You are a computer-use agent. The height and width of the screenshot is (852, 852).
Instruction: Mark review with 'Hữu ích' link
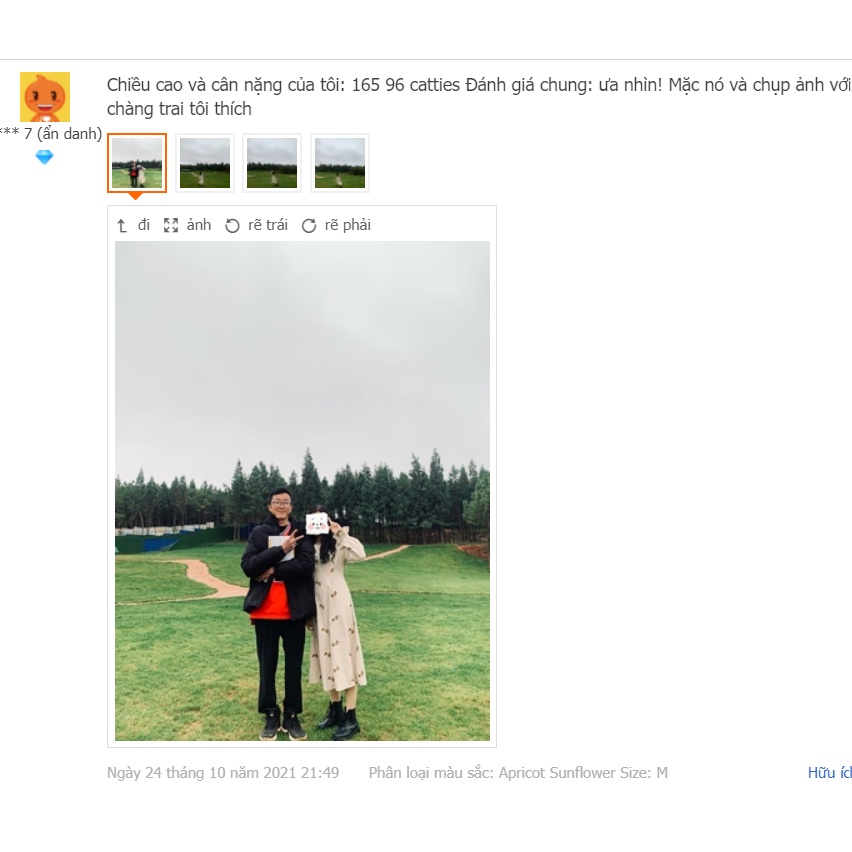(x=830, y=773)
